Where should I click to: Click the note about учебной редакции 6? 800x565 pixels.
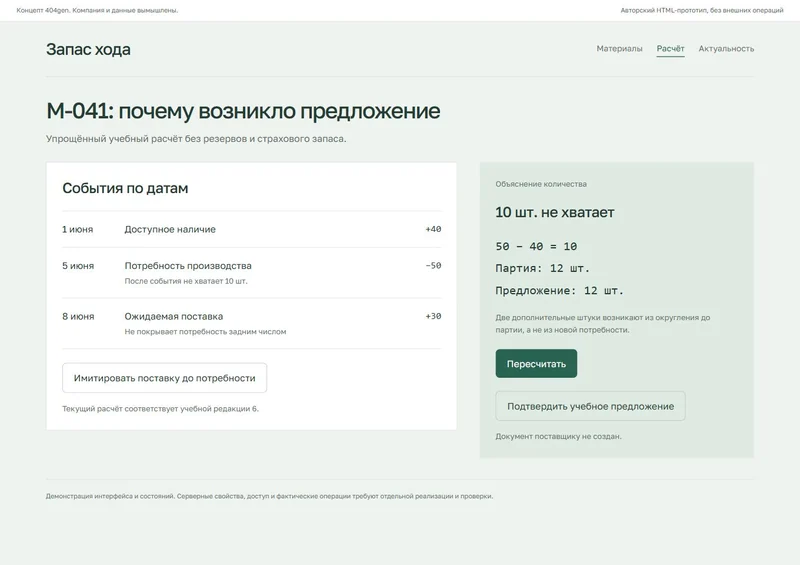(160, 409)
